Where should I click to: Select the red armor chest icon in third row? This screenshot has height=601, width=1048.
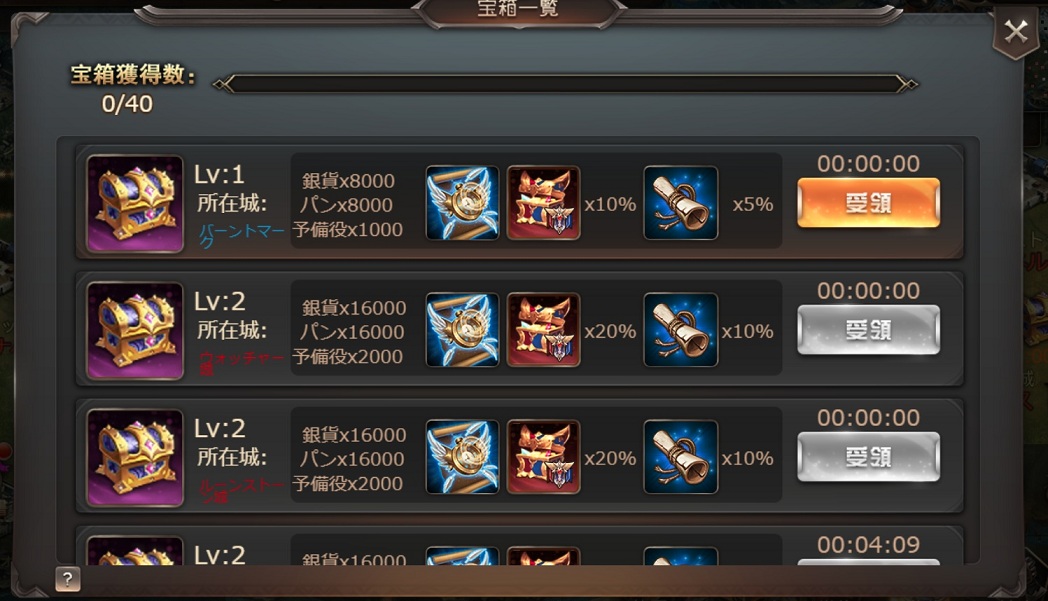543,457
